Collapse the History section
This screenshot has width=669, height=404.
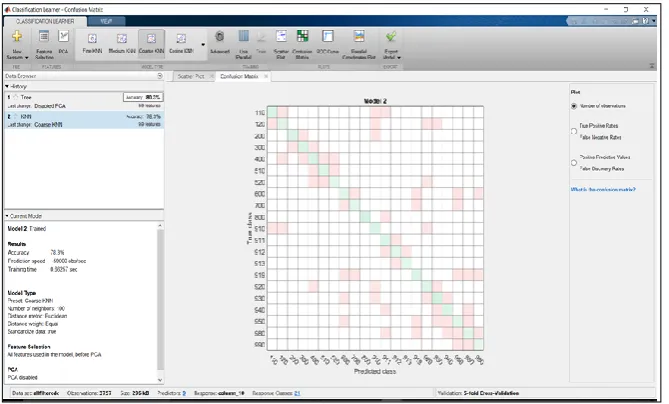click(7, 86)
